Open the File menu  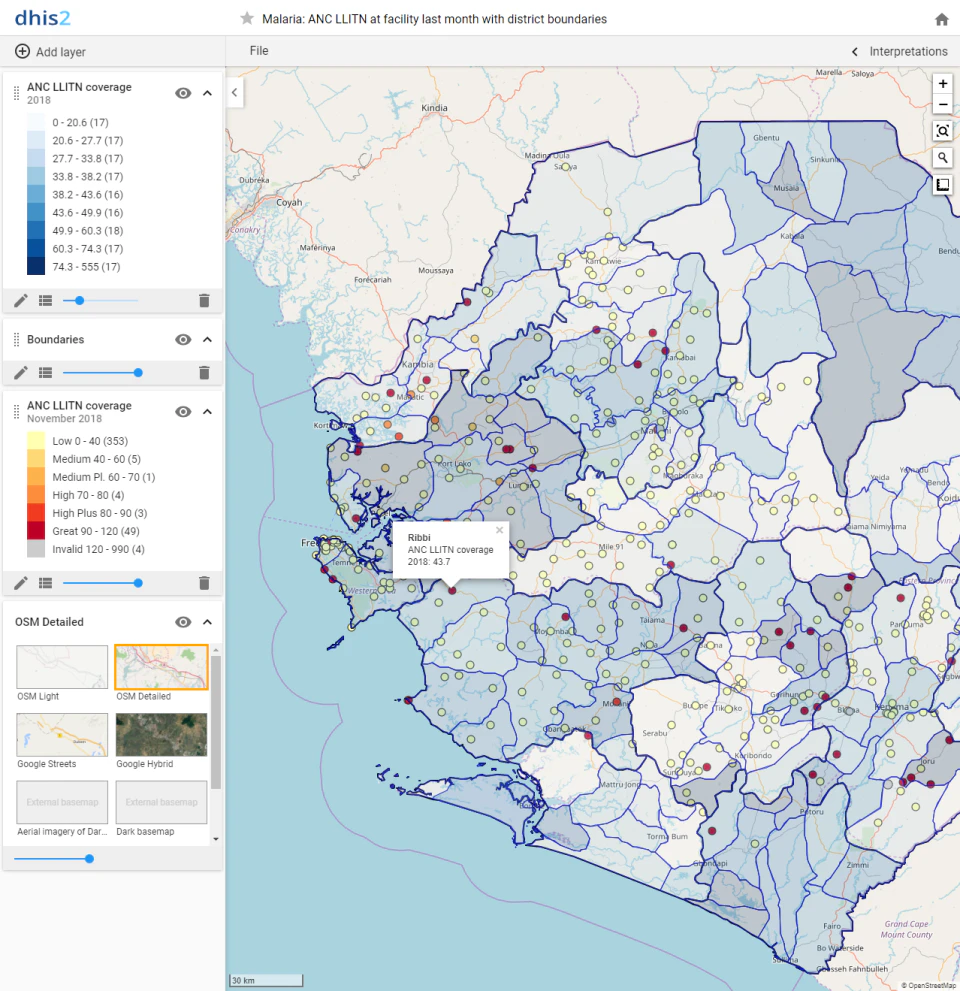259,51
